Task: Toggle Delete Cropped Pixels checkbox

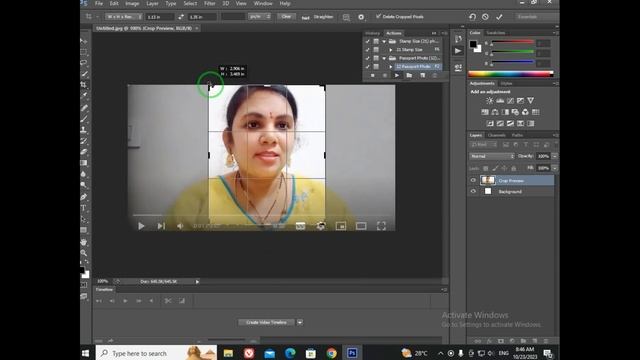Action: click(x=378, y=16)
